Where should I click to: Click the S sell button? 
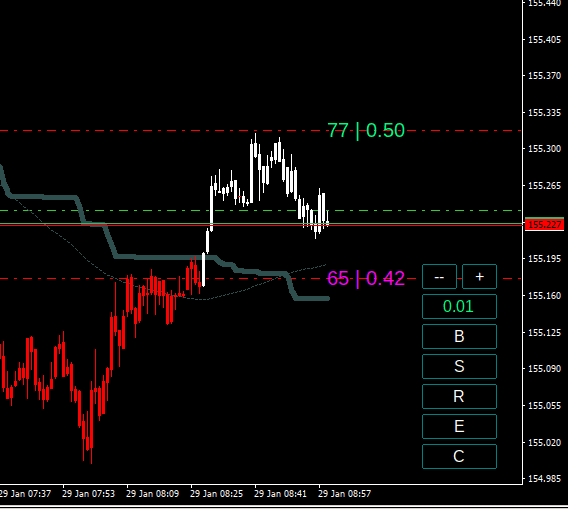[459, 367]
